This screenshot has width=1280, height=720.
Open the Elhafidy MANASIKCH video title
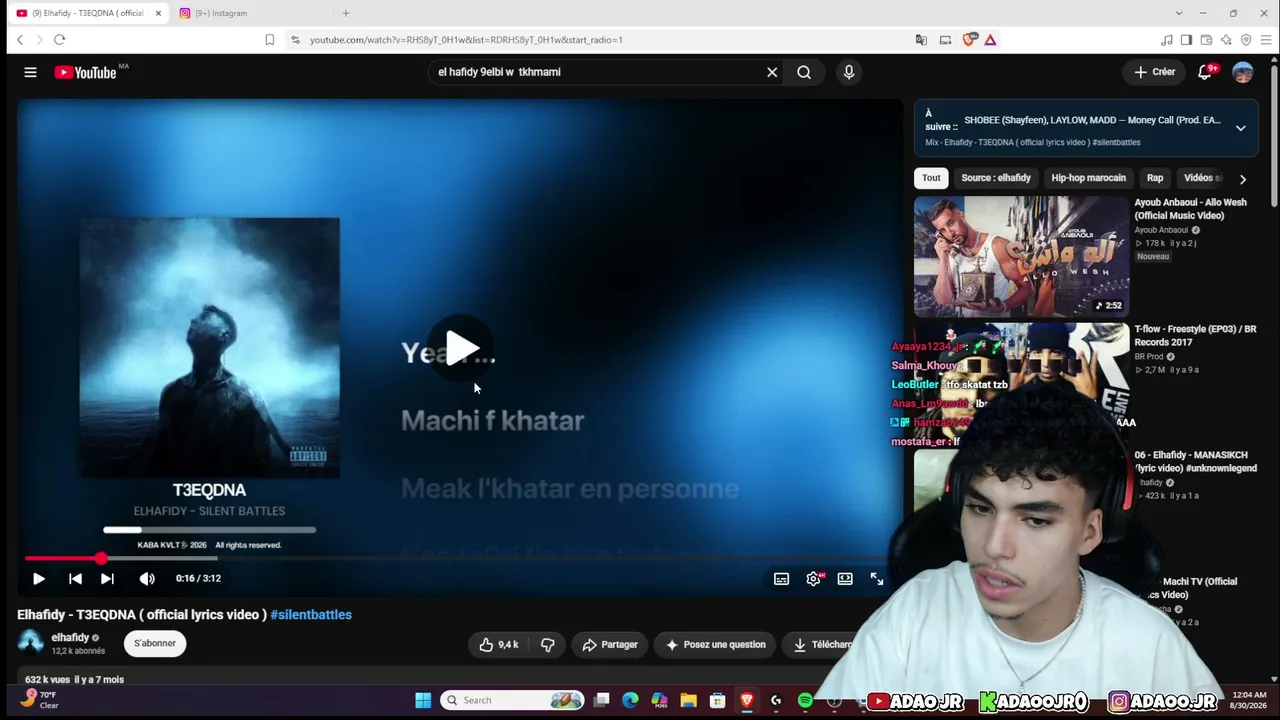(x=1195, y=462)
